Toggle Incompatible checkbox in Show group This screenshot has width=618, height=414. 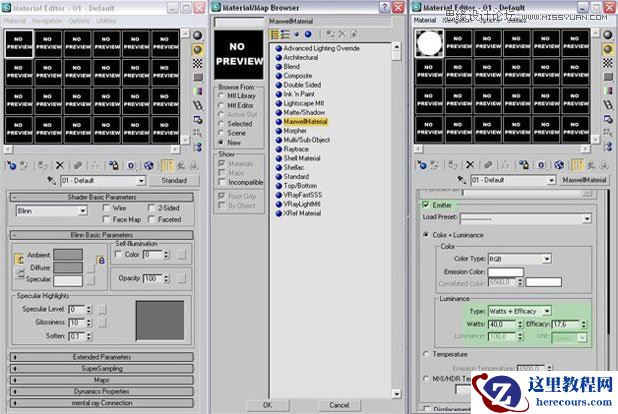tap(222, 182)
